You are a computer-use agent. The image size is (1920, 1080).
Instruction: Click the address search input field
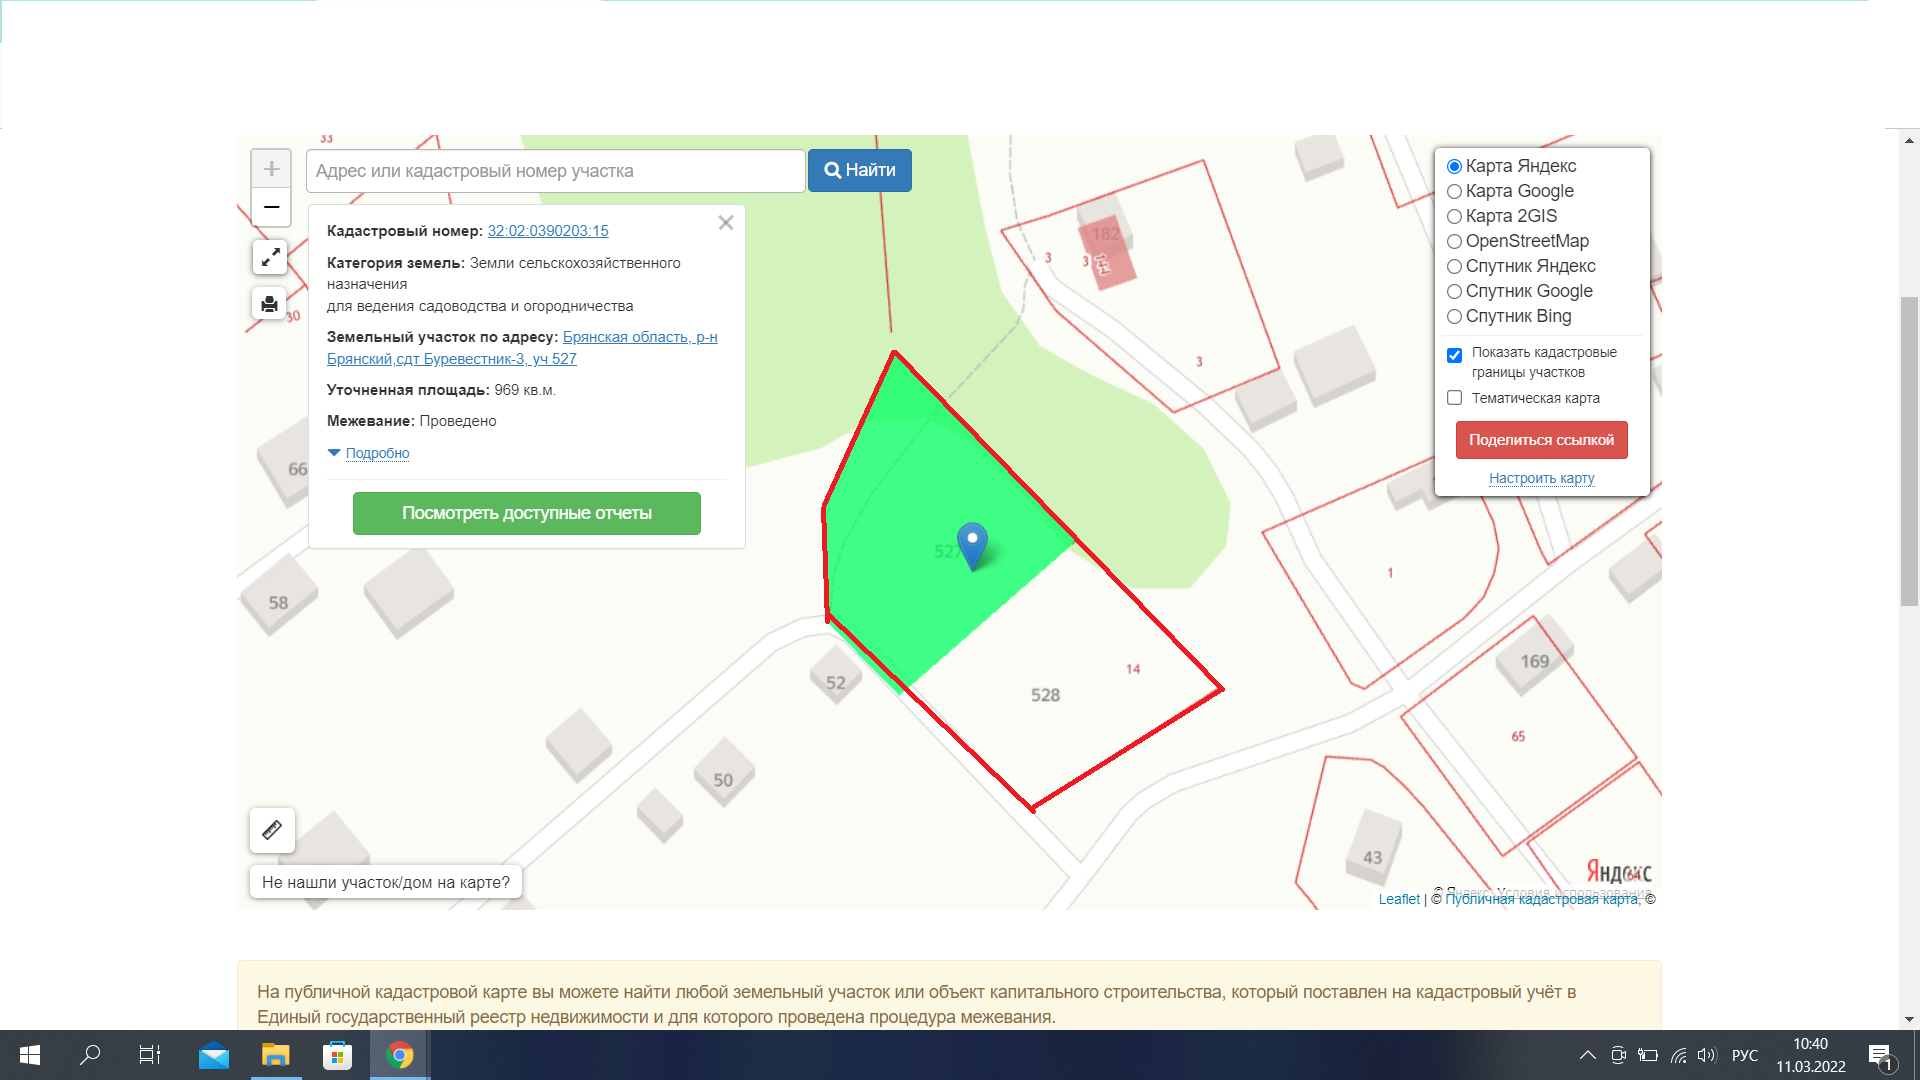coord(555,171)
